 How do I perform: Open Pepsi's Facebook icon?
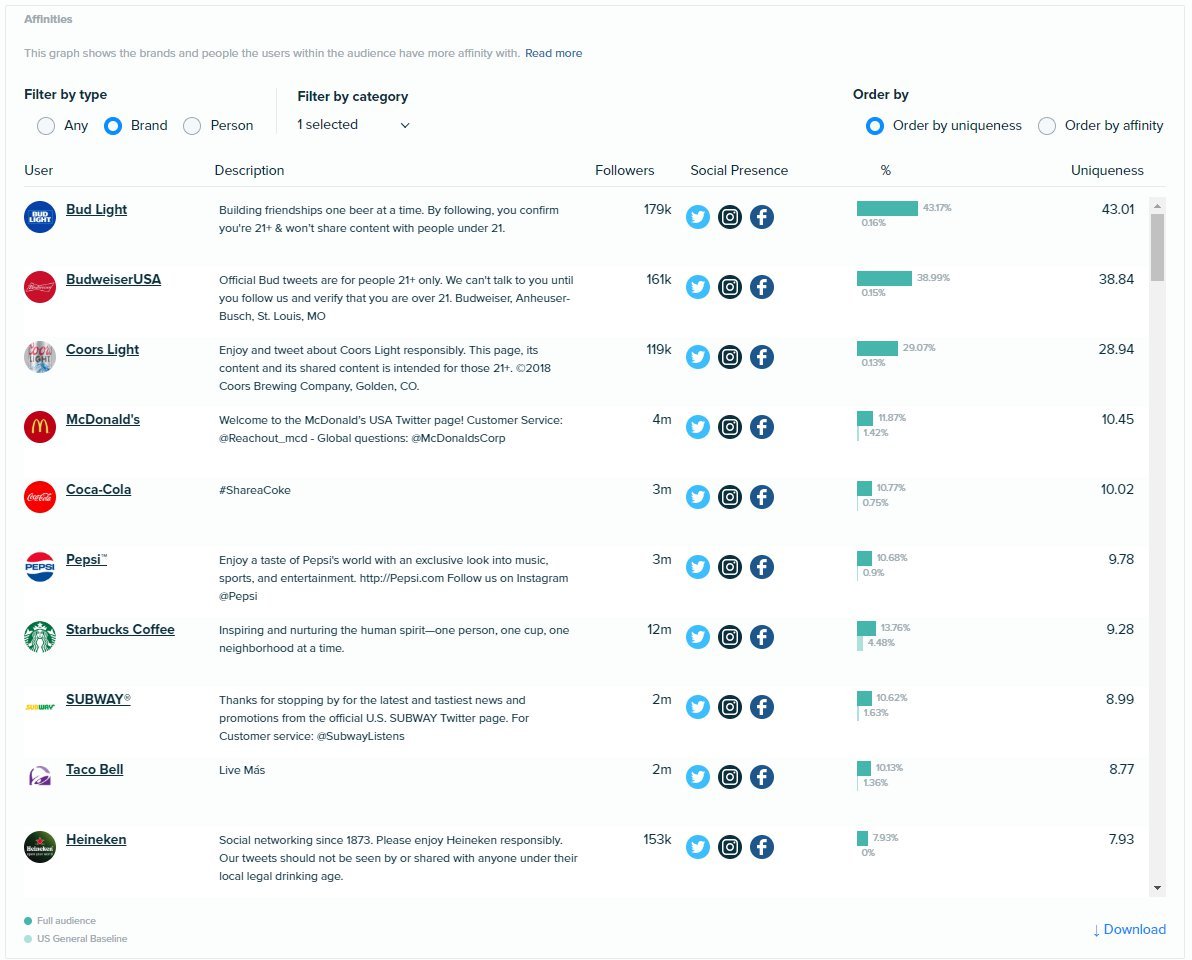(x=762, y=566)
